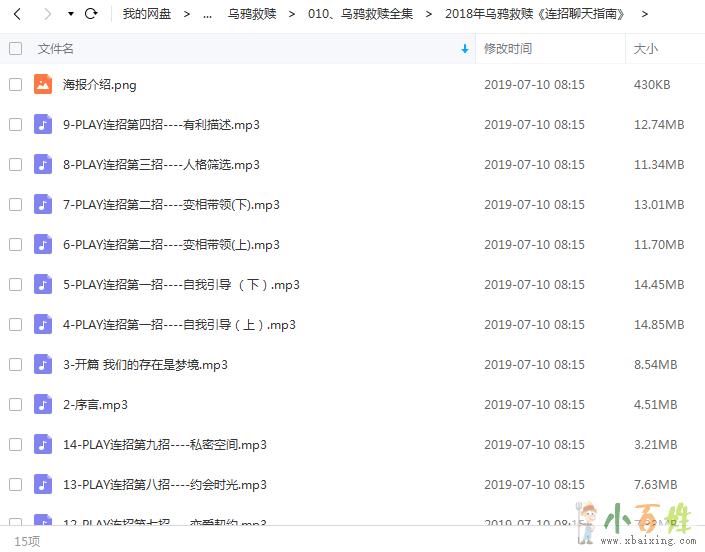Screen dimensions: 705x552
Task: Go to 我的网盘 in breadcrumb
Action: click(x=147, y=14)
